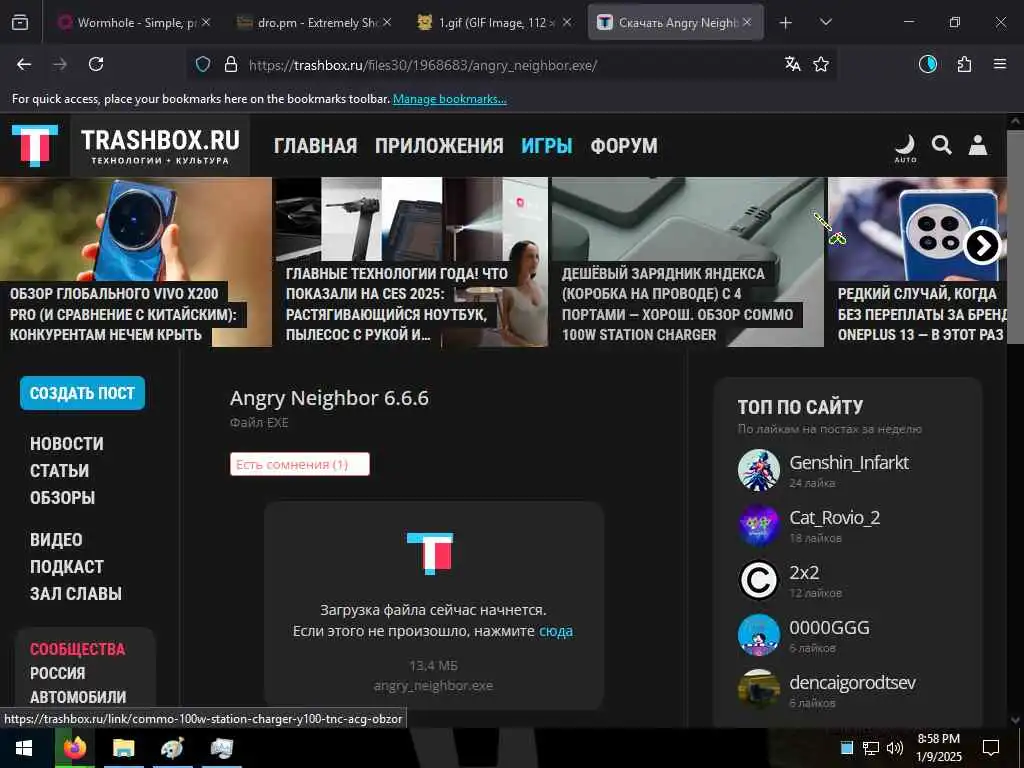Open File Explorer from the taskbar
Image resolution: width=1024 pixels, height=768 pixels.
tap(123, 748)
